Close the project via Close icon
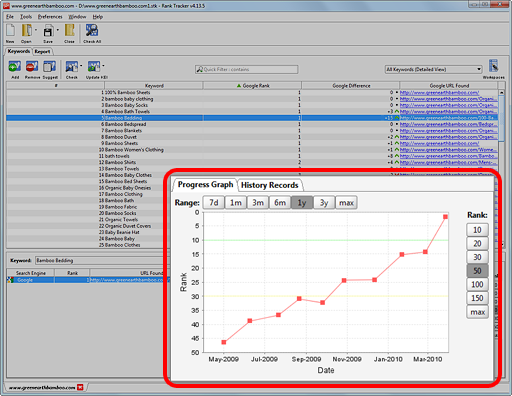The image size is (512, 396). [69, 31]
